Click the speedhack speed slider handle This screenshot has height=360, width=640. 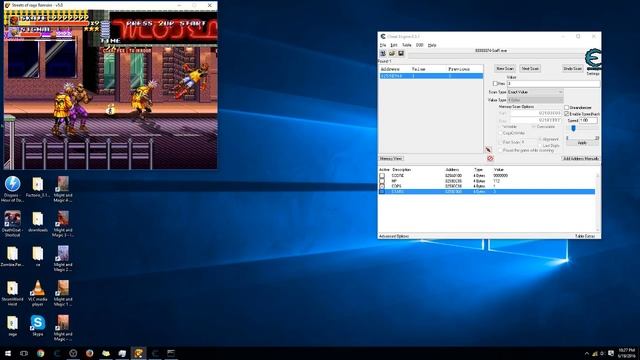coord(573,129)
